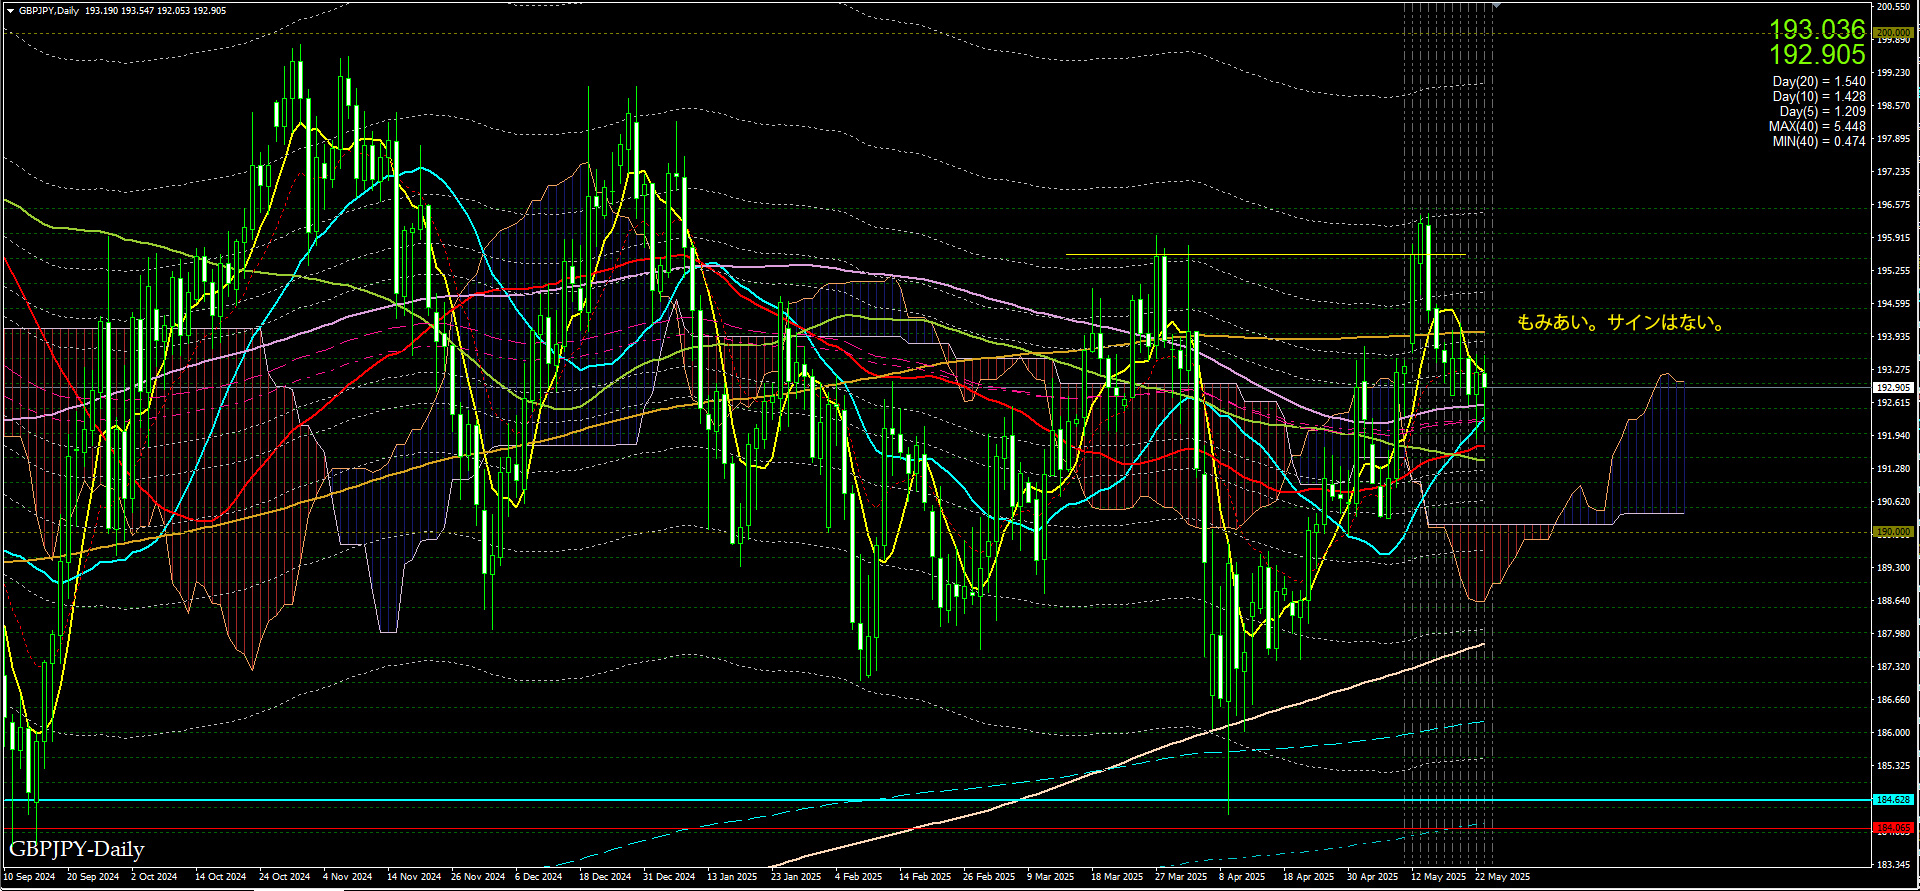Click the GBPJPY,Daily title text
Screen dimensions: 1920x891
[x=50, y=11]
